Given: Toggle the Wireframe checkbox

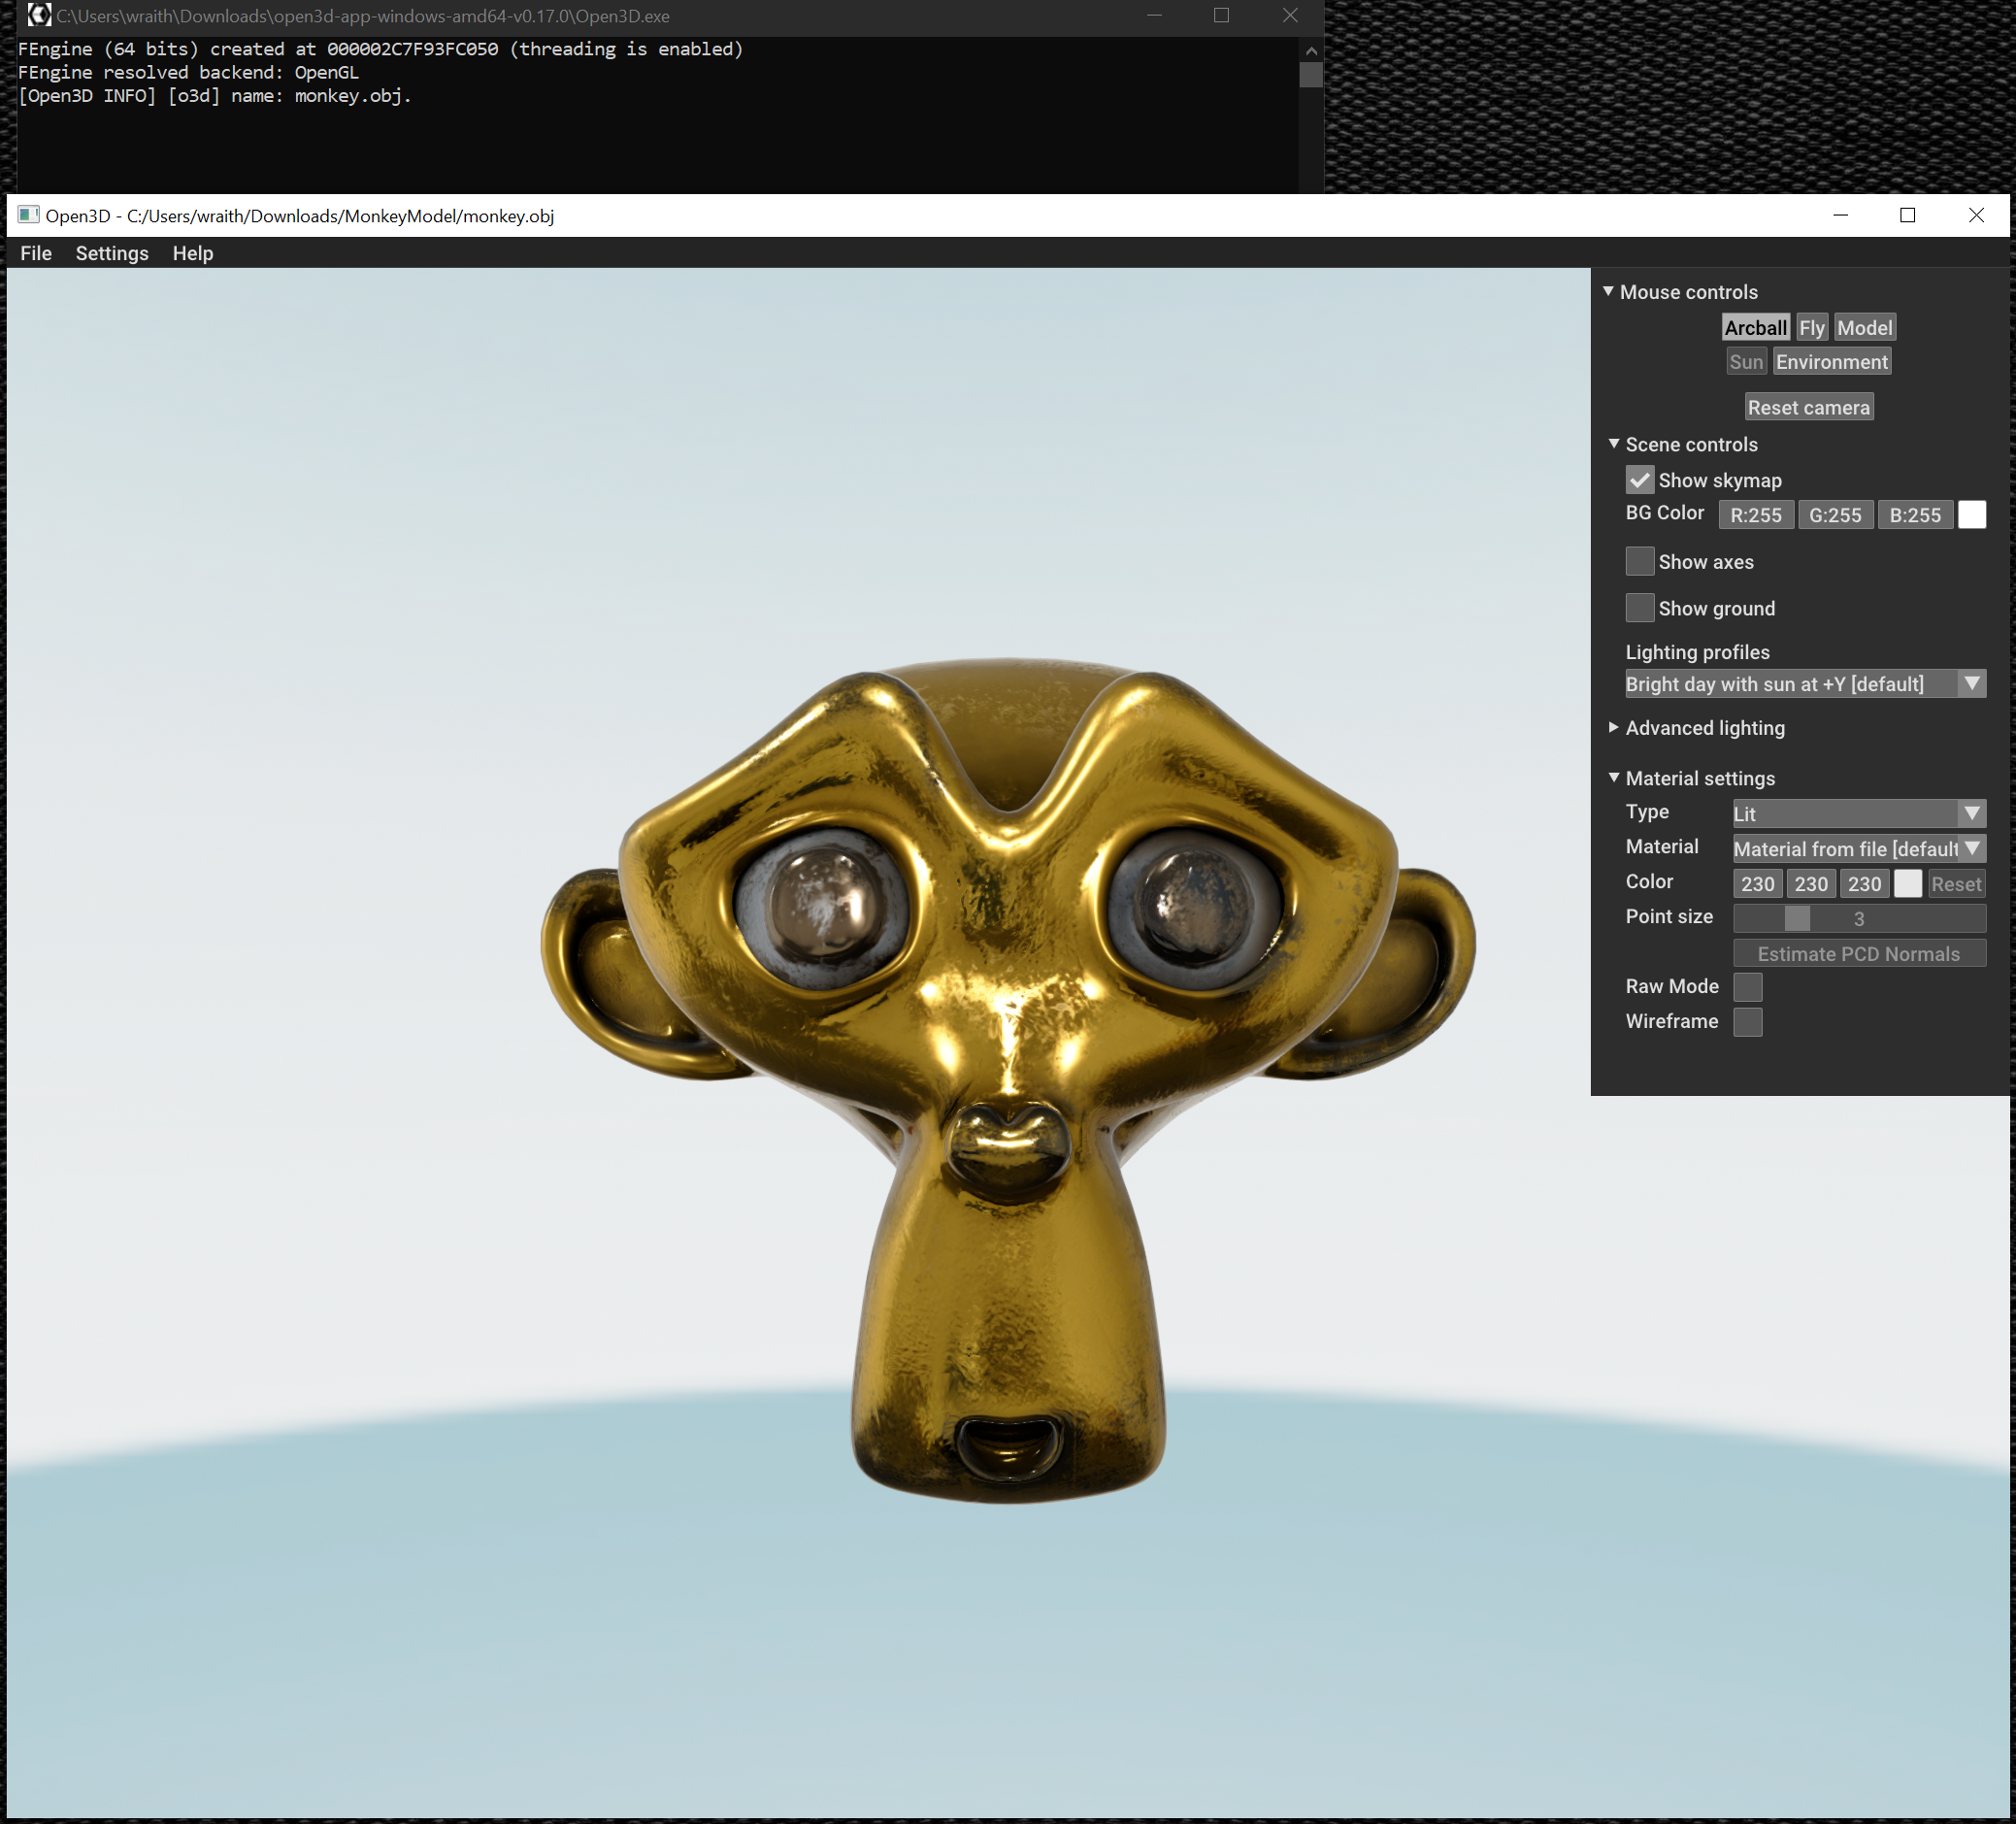Looking at the screenshot, I should click(x=1747, y=1022).
